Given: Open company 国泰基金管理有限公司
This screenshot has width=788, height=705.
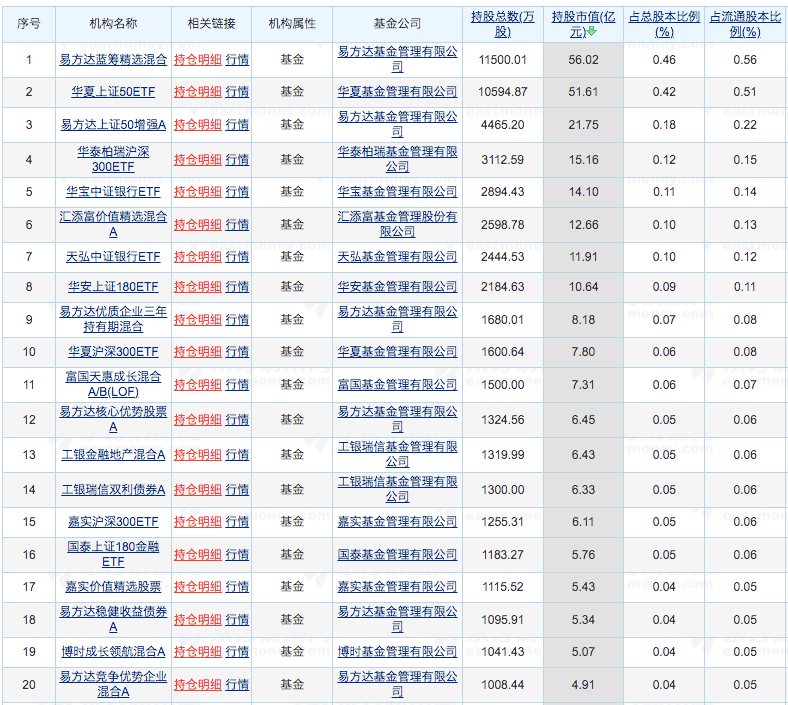Looking at the screenshot, I should 397,555.
